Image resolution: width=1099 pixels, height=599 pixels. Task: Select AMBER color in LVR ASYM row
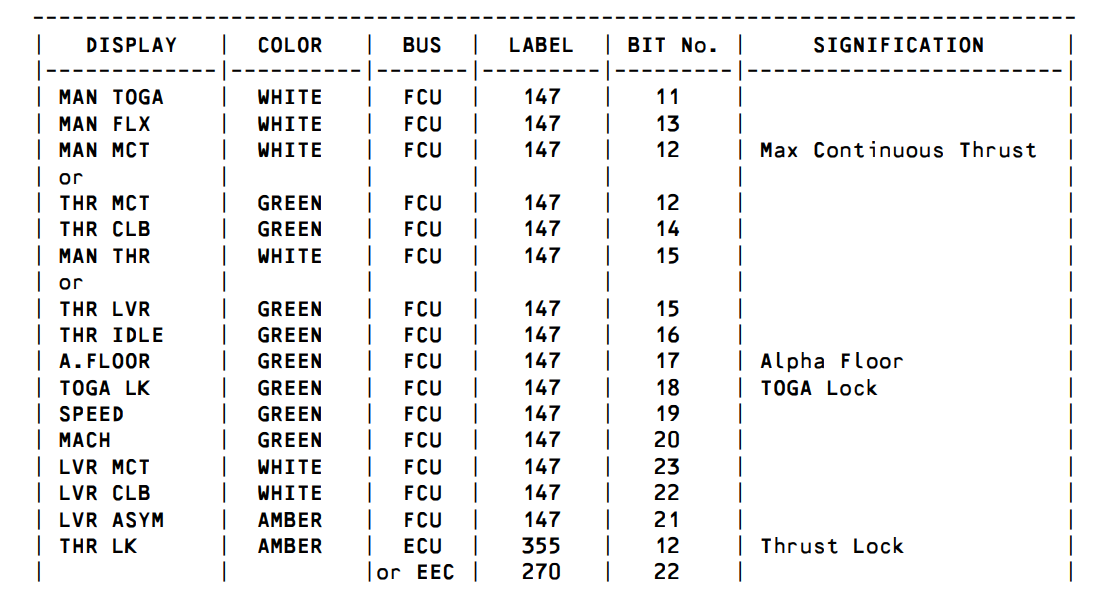point(289,520)
